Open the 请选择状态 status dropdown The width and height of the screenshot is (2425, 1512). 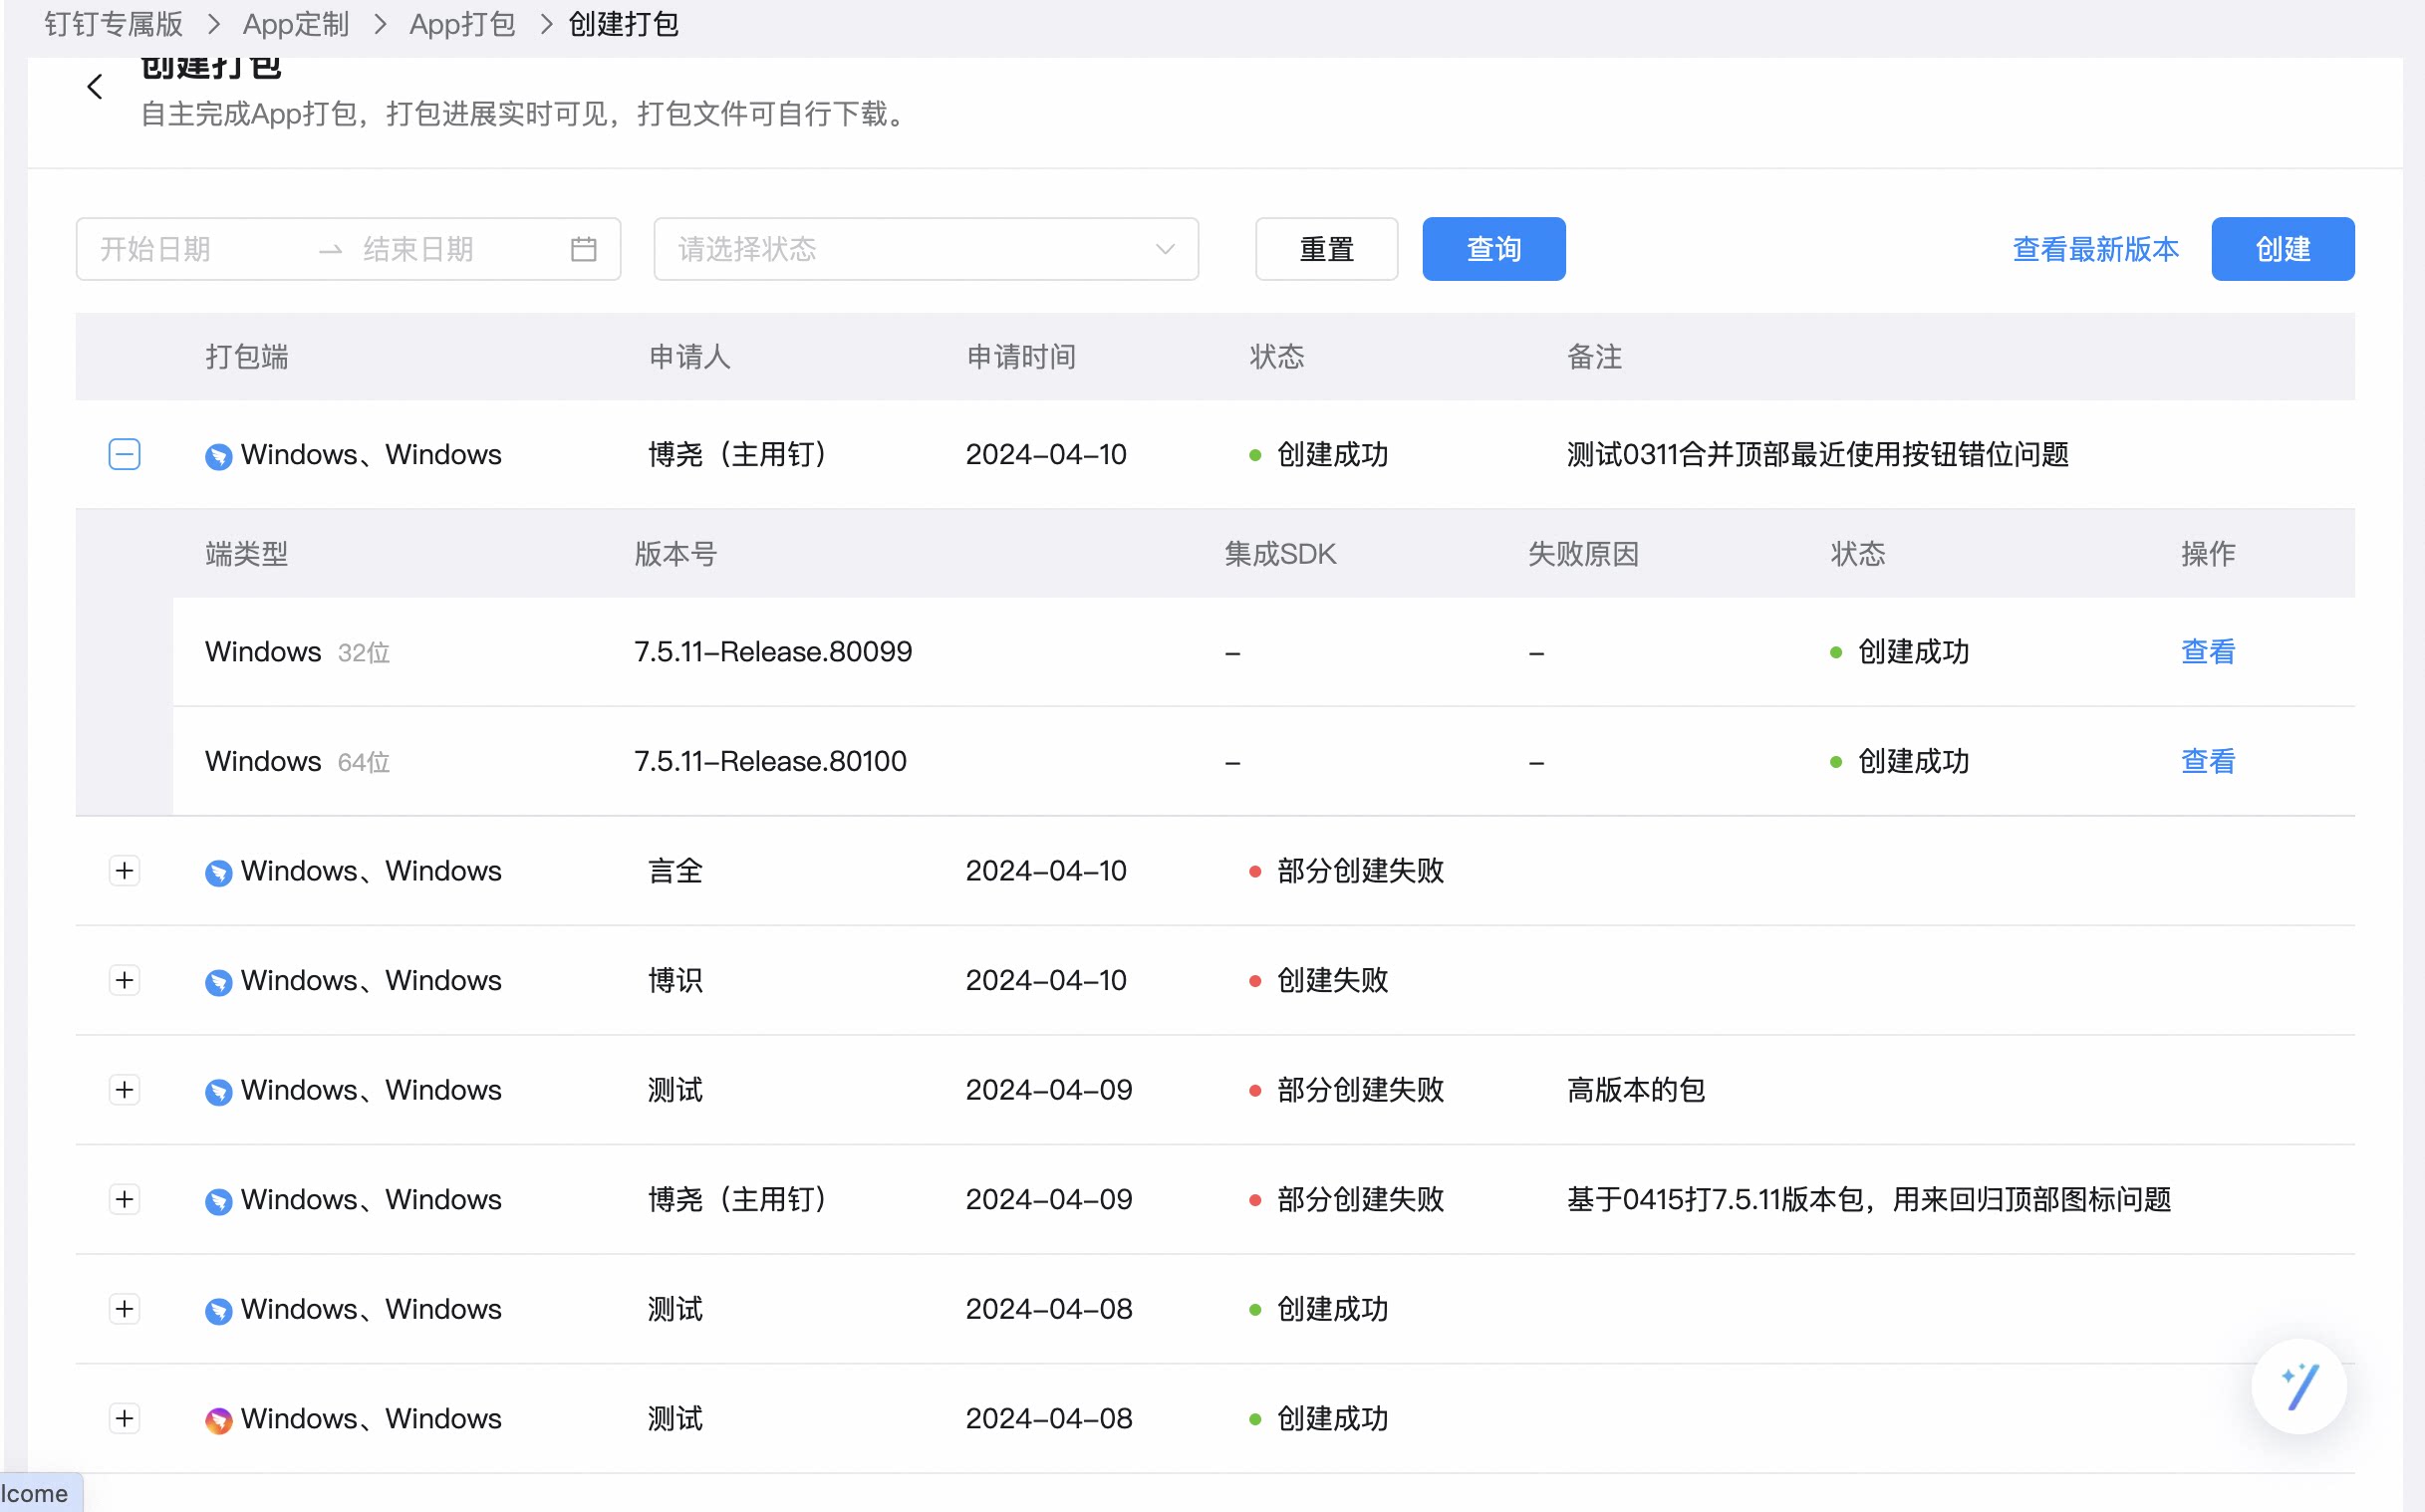click(x=926, y=249)
